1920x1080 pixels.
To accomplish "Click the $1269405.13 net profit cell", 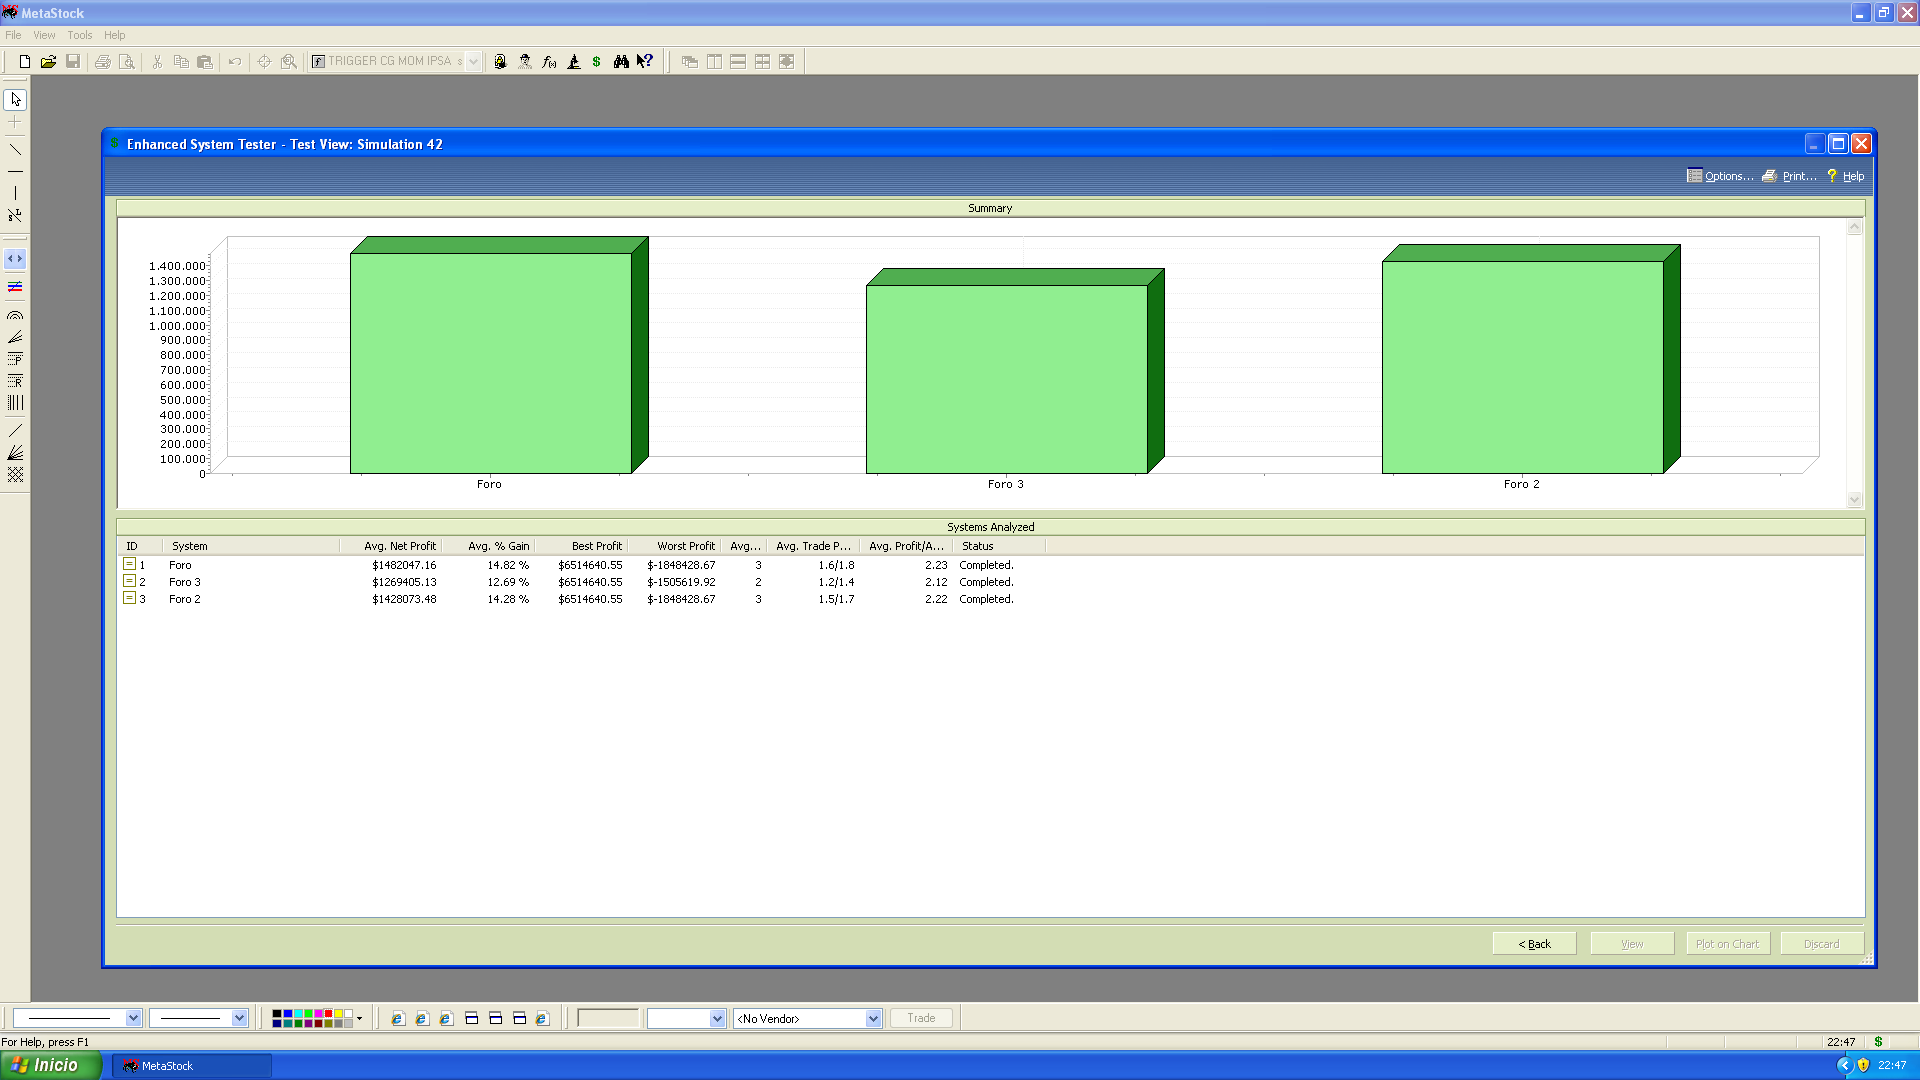I will 404,582.
